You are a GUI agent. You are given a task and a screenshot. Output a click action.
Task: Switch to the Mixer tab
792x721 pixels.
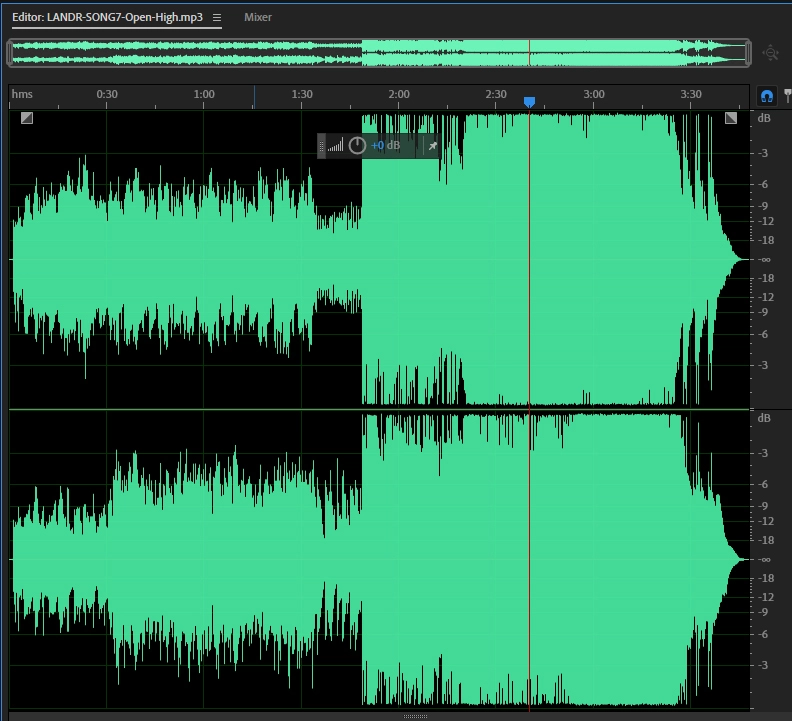coord(258,17)
